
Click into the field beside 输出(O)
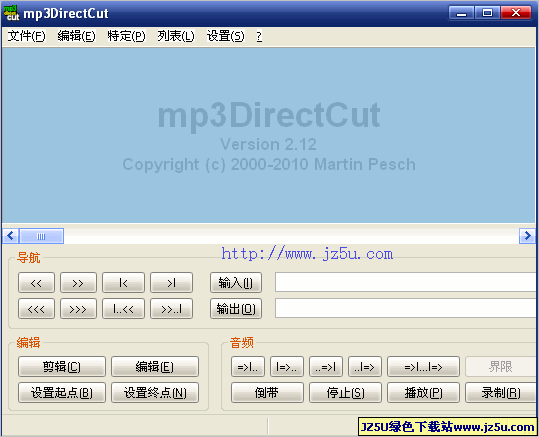pyautogui.click(x=405, y=308)
